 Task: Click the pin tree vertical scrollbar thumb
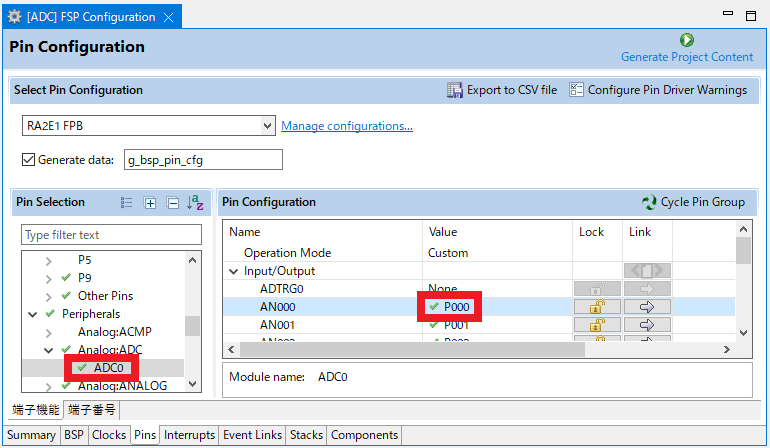click(192, 326)
